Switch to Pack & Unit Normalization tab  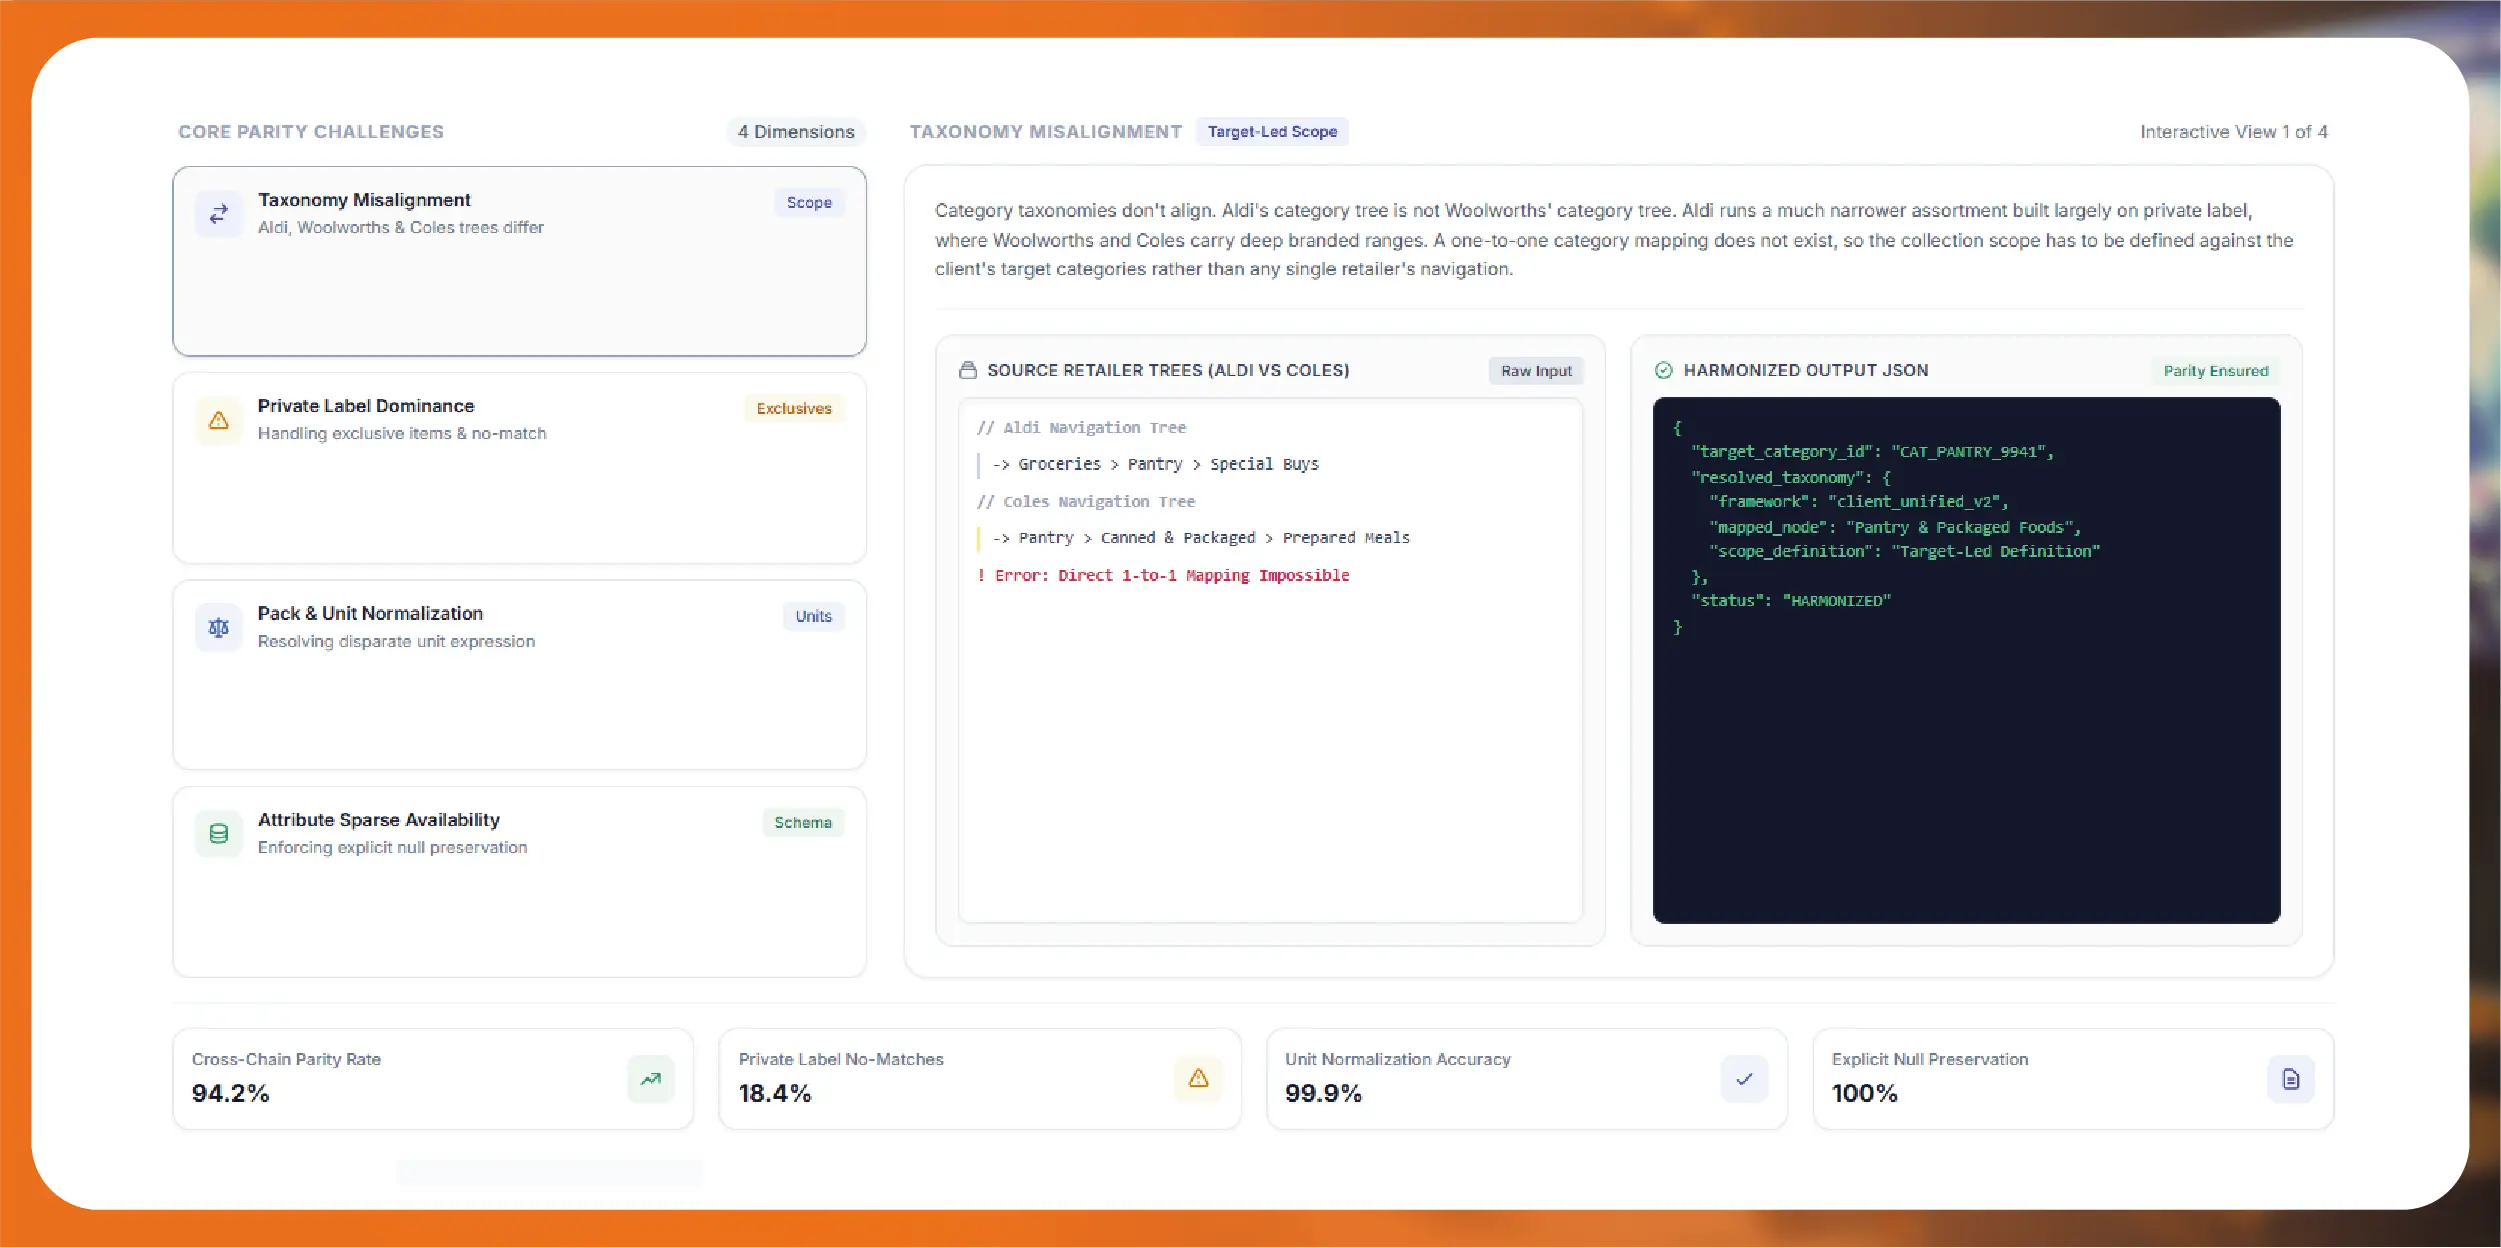click(520, 675)
